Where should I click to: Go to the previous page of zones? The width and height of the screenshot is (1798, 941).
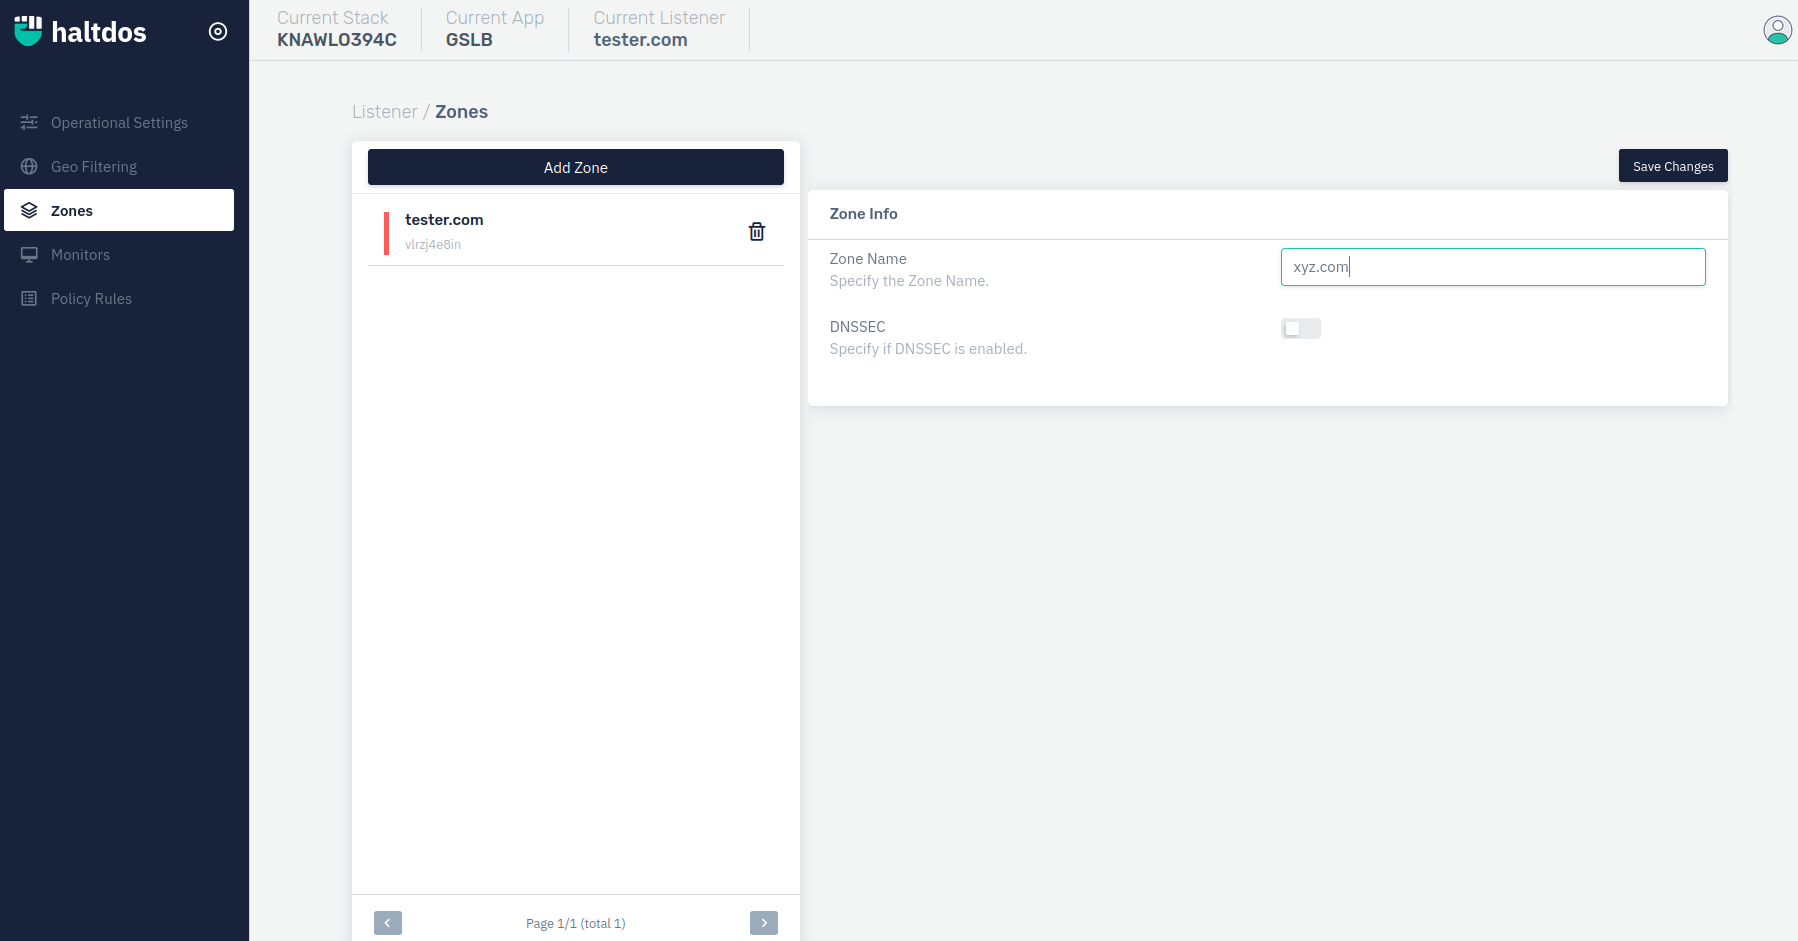click(388, 923)
